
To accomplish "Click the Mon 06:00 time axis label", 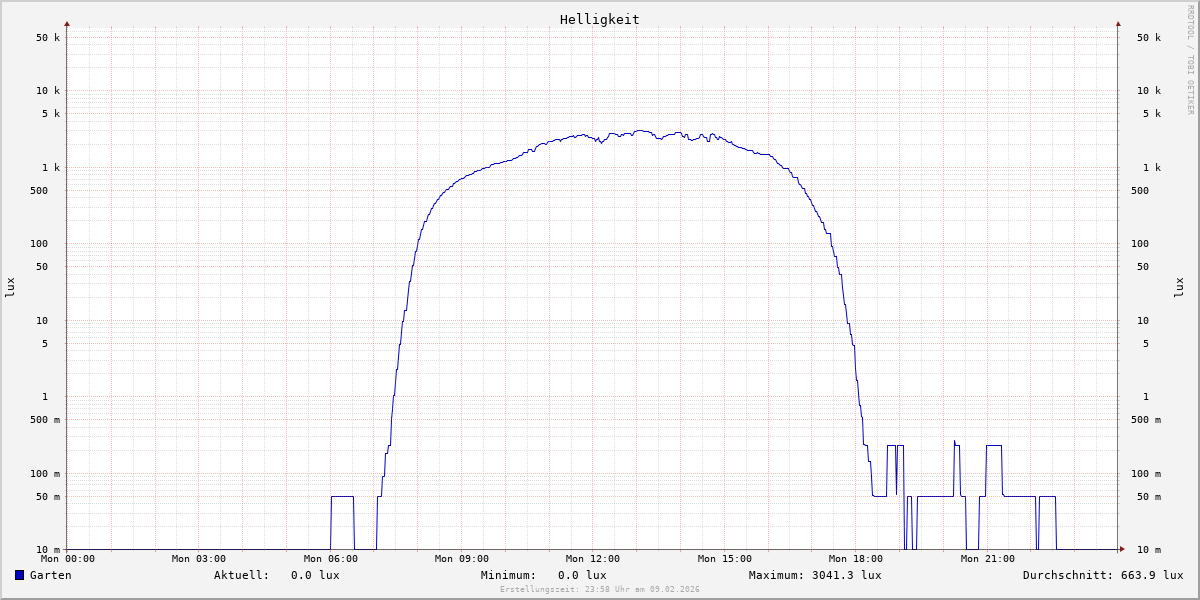I will pos(330,559).
